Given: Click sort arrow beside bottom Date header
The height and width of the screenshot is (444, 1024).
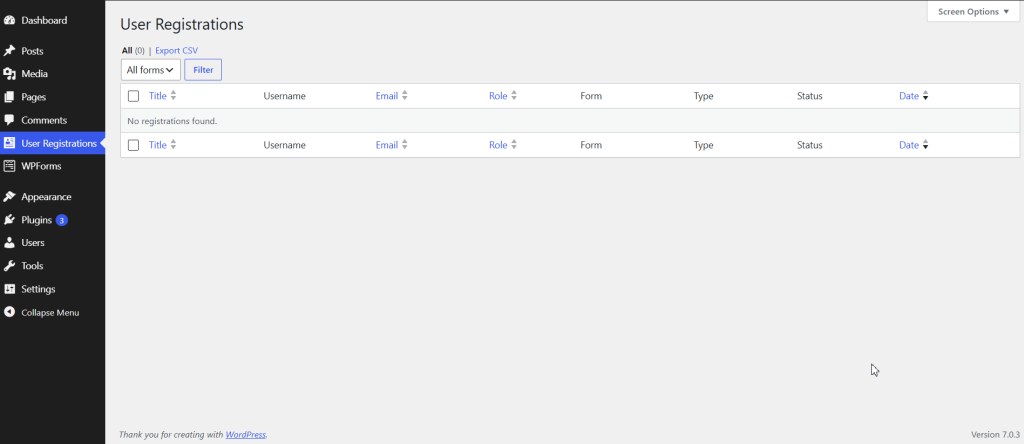Looking at the screenshot, I should coord(925,146).
